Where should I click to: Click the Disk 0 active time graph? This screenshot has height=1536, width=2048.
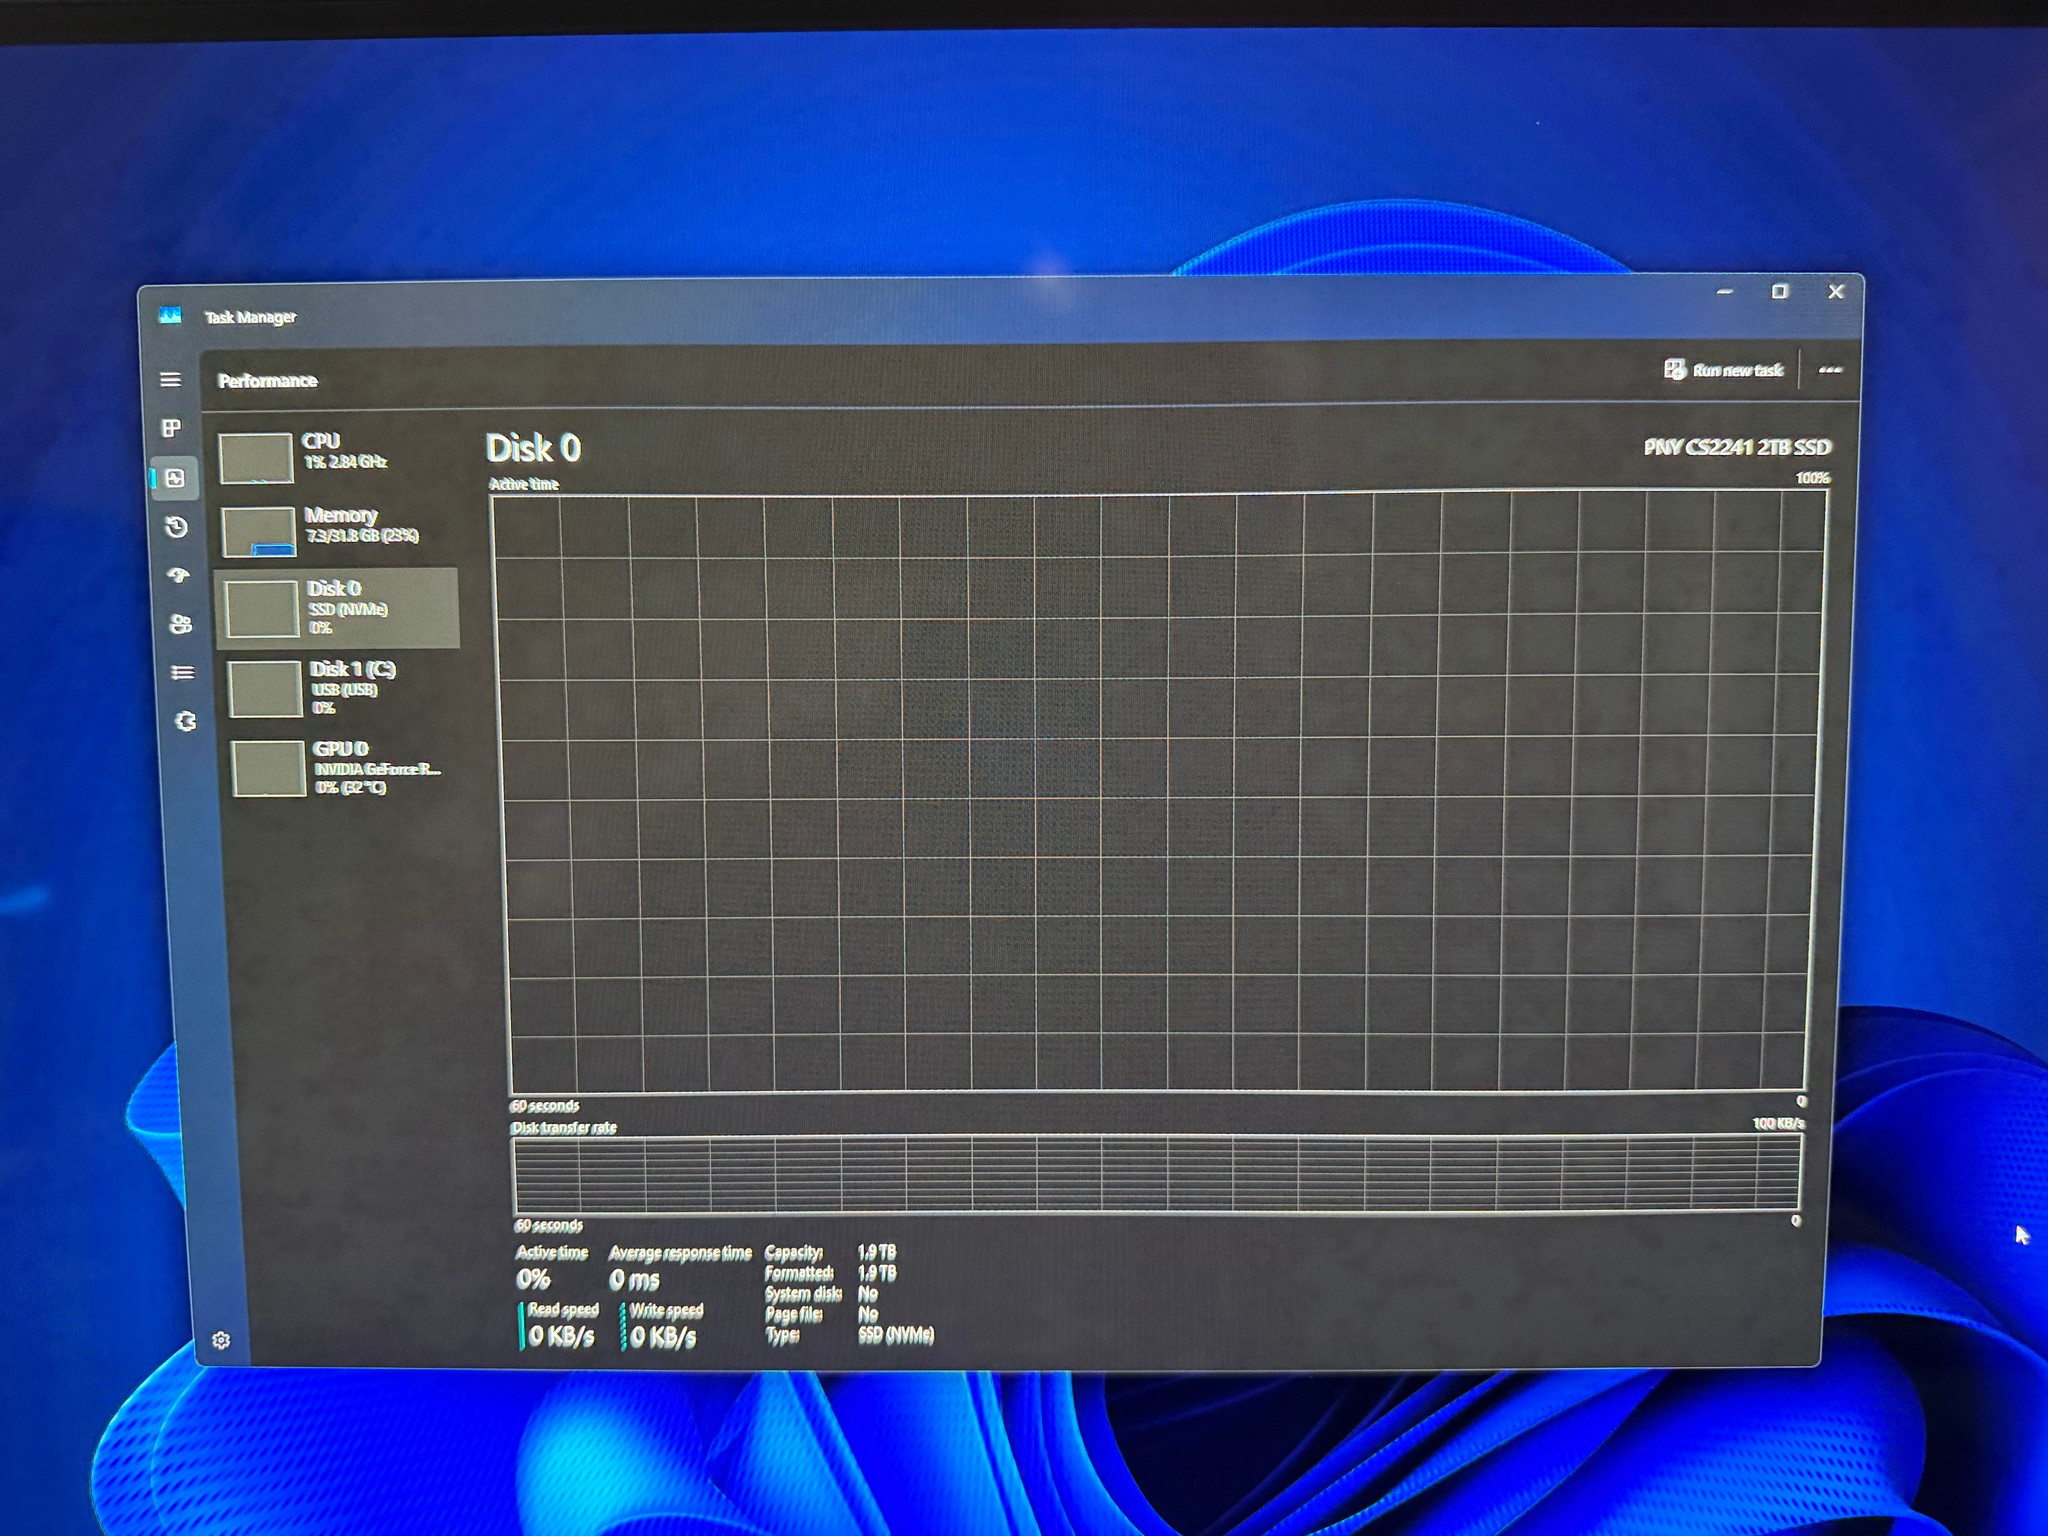click(1160, 792)
